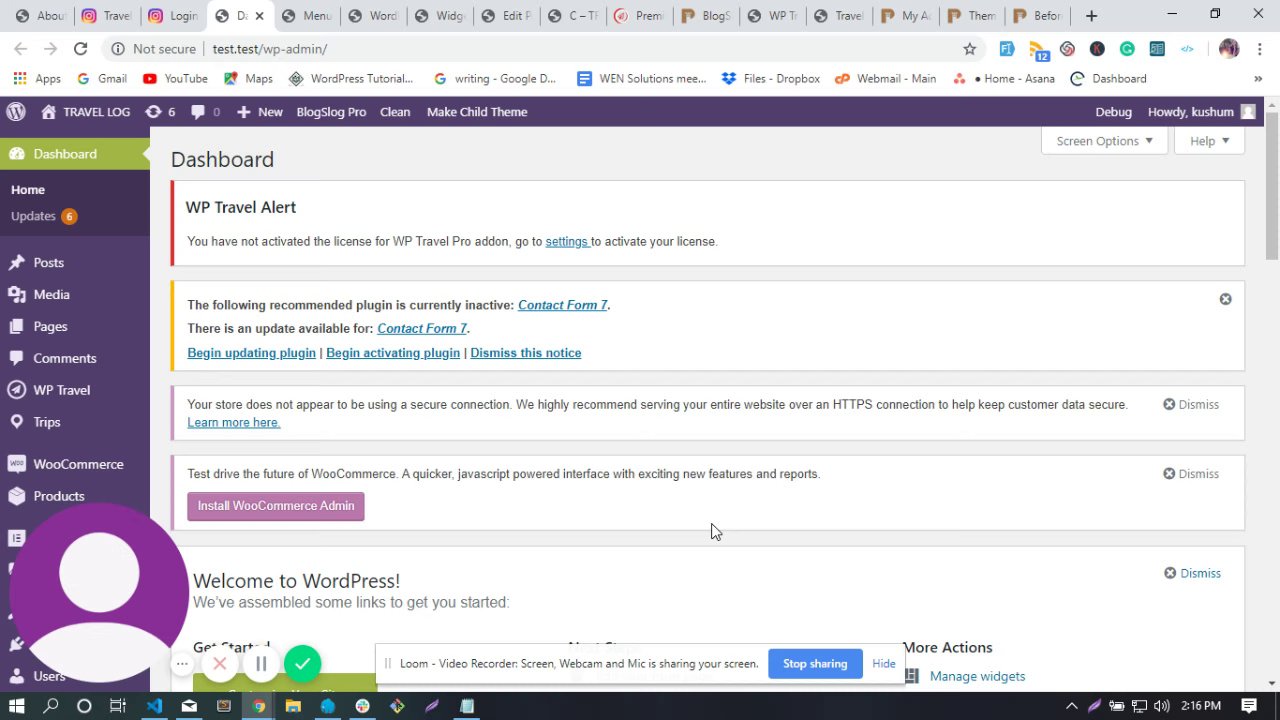Image resolution: width=1280 pixels, height=720 pixels.
Task: Open the WordPress logo menu in admin bar
Action: pos(16,112)
